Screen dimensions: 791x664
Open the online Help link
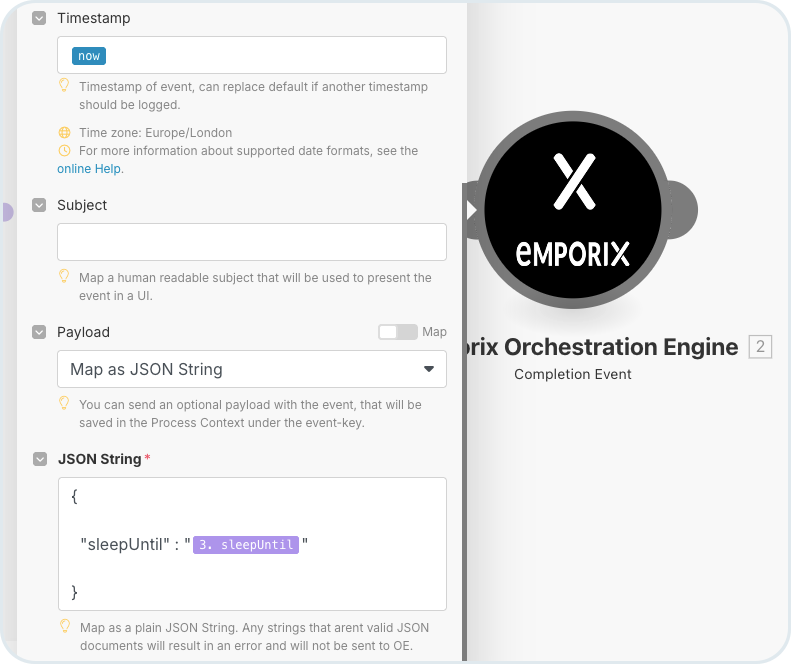point(89,169)
